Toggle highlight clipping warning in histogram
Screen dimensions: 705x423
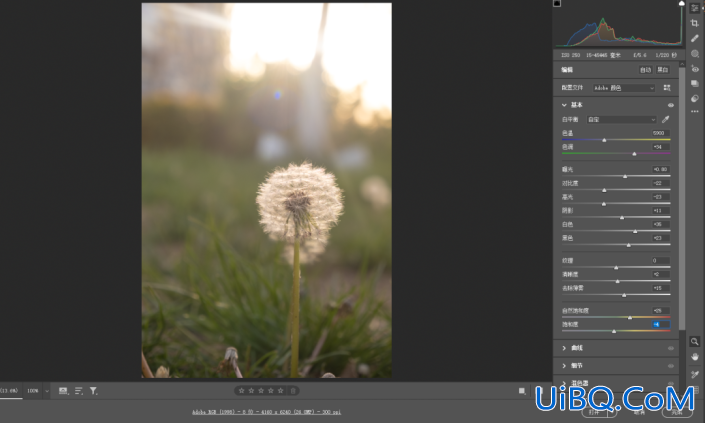point(682,3)
